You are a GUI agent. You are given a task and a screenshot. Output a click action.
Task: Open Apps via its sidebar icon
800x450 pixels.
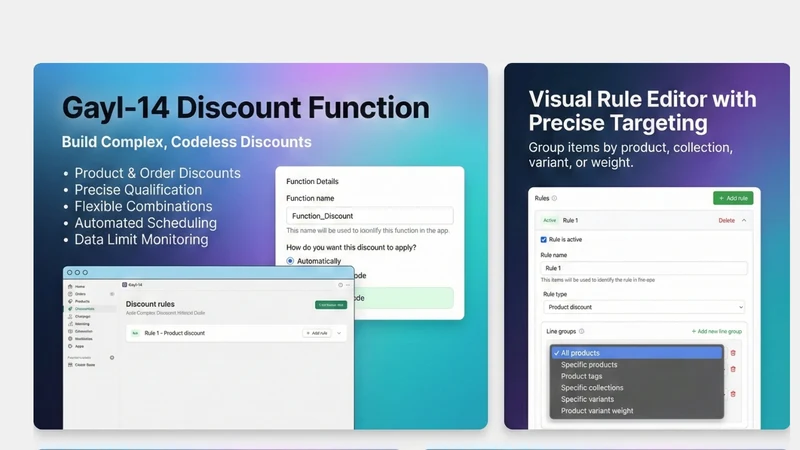tap(70, 346)
